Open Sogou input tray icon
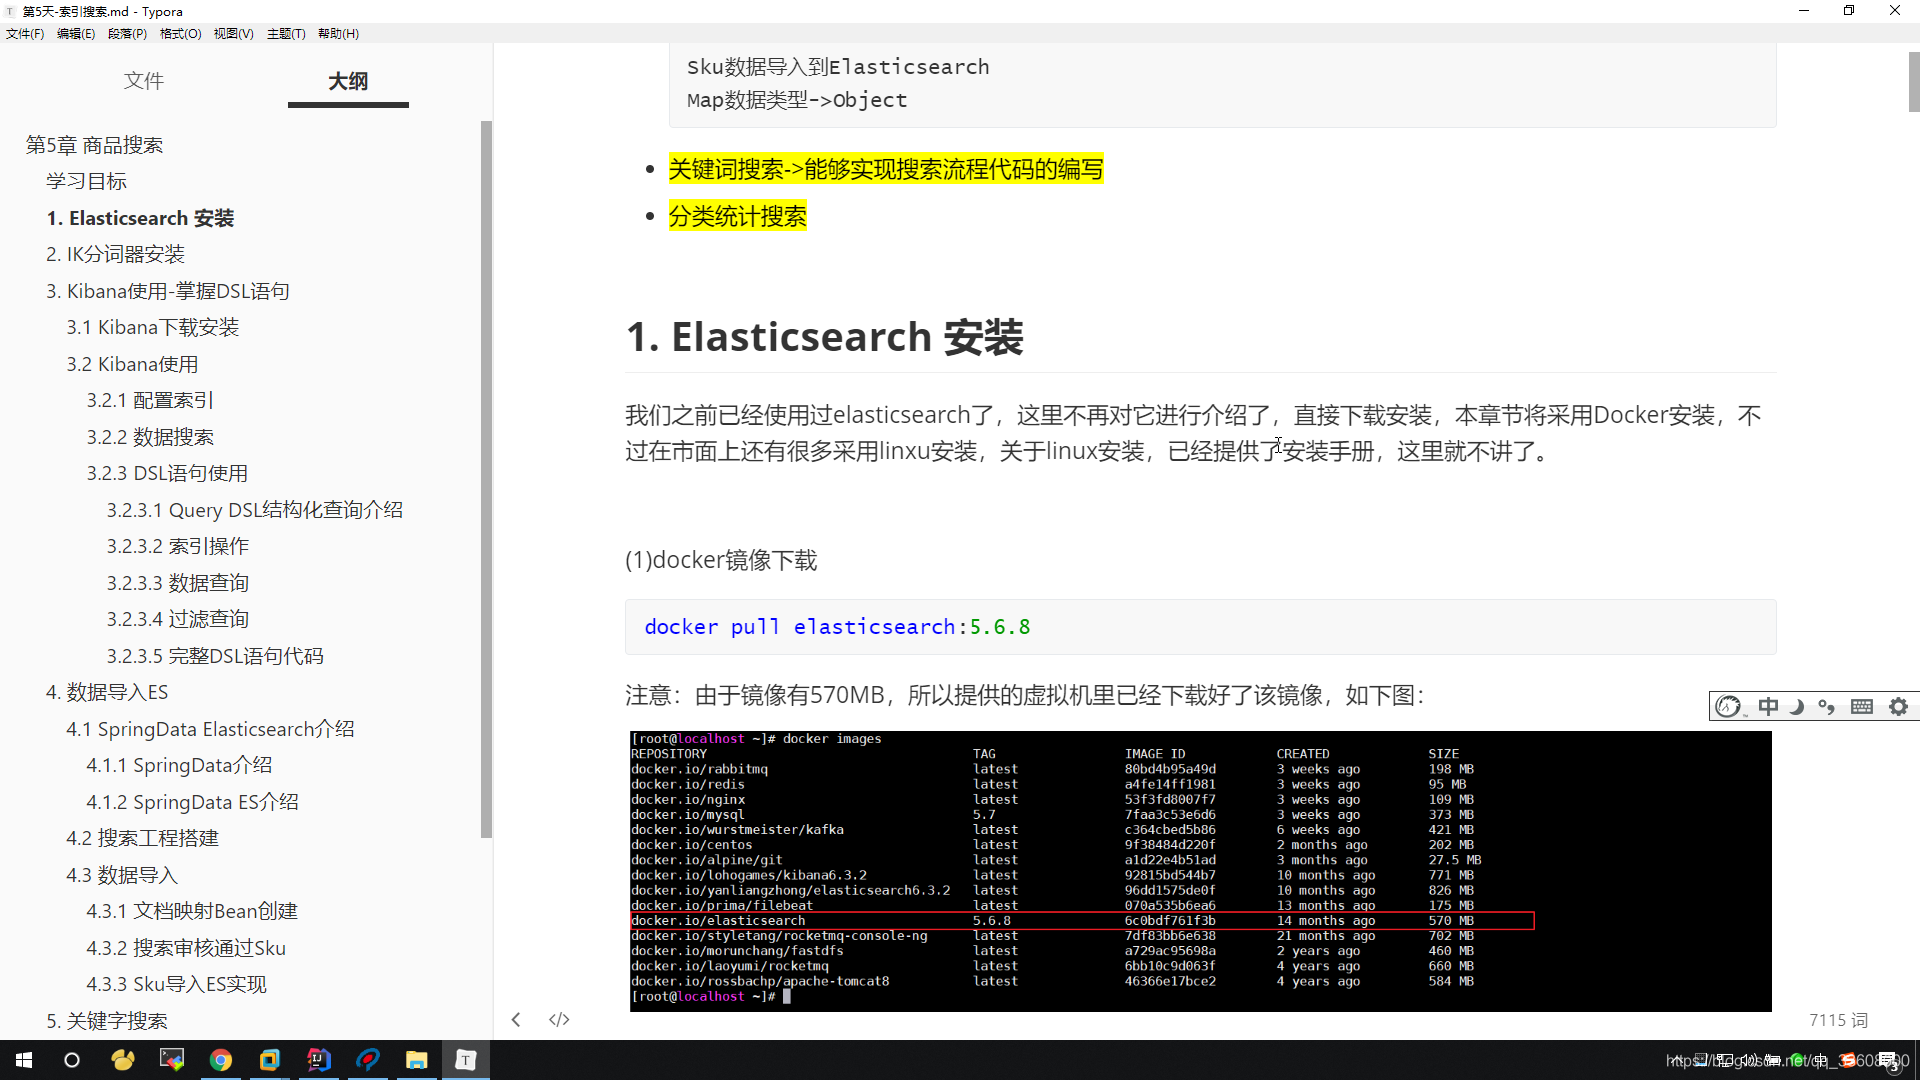This screenshot has height=1080, width=1920. tap(1849, 1060)
